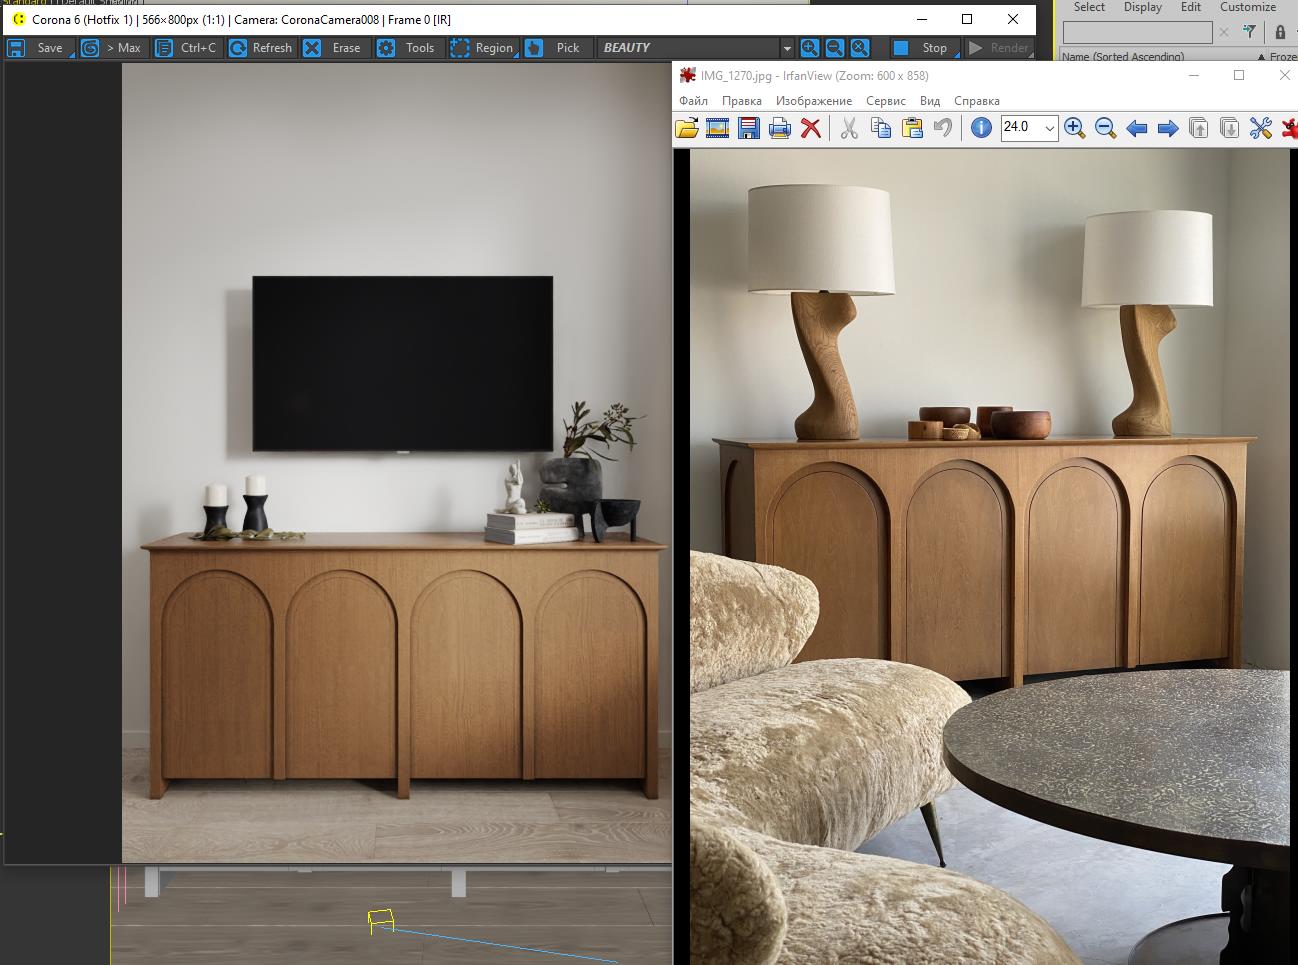The width and height of the screenshot is (1298, 965).
Task: Maximize the Corona frame buffer window
Action: 967,19
